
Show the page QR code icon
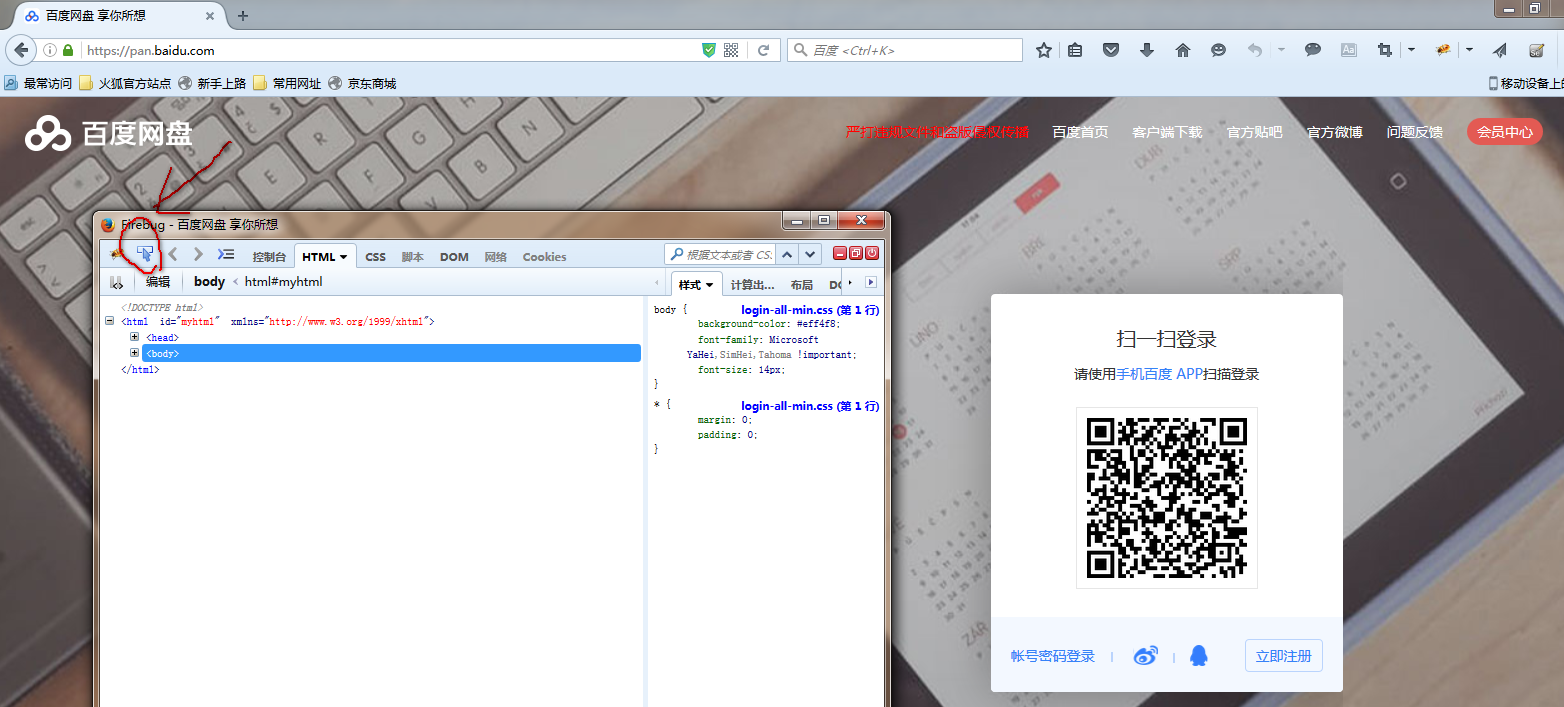[731, 50]
